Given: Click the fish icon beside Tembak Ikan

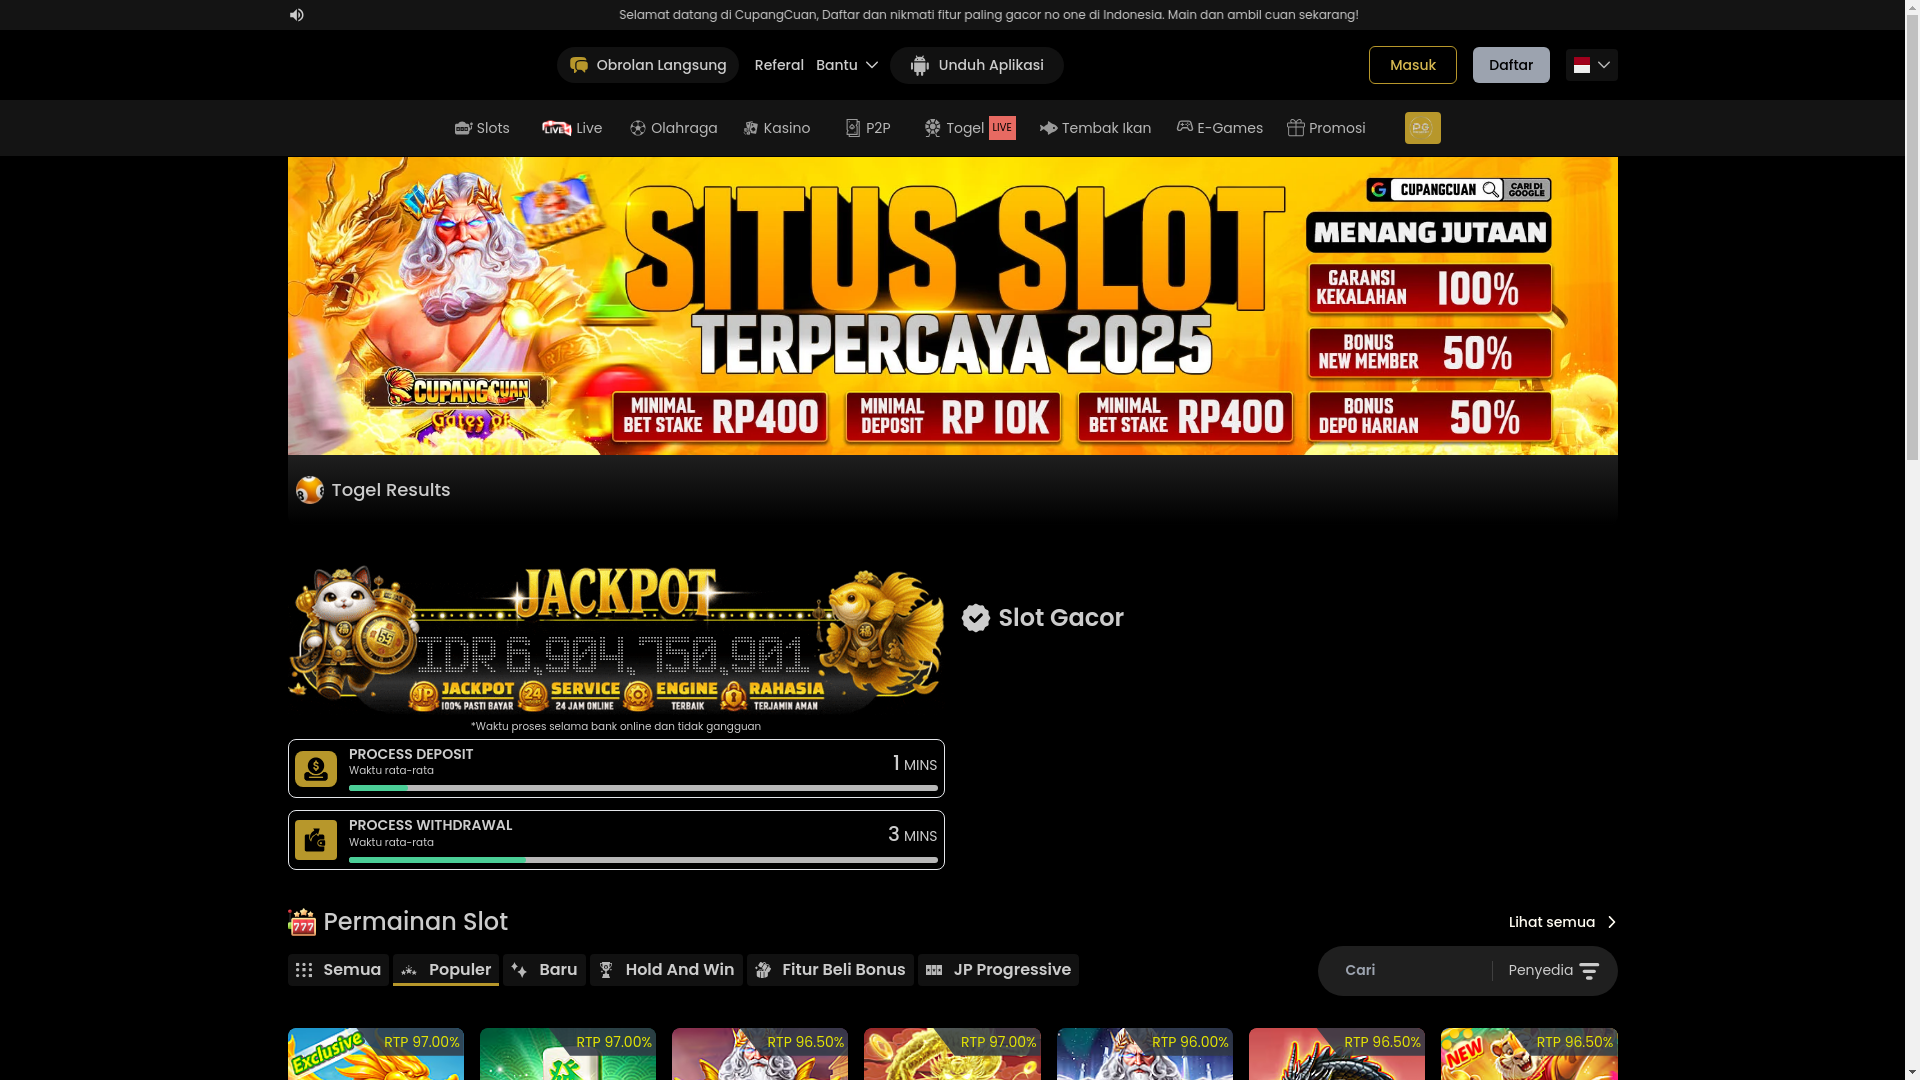Looking at the screenshot, I should 1049,128.
